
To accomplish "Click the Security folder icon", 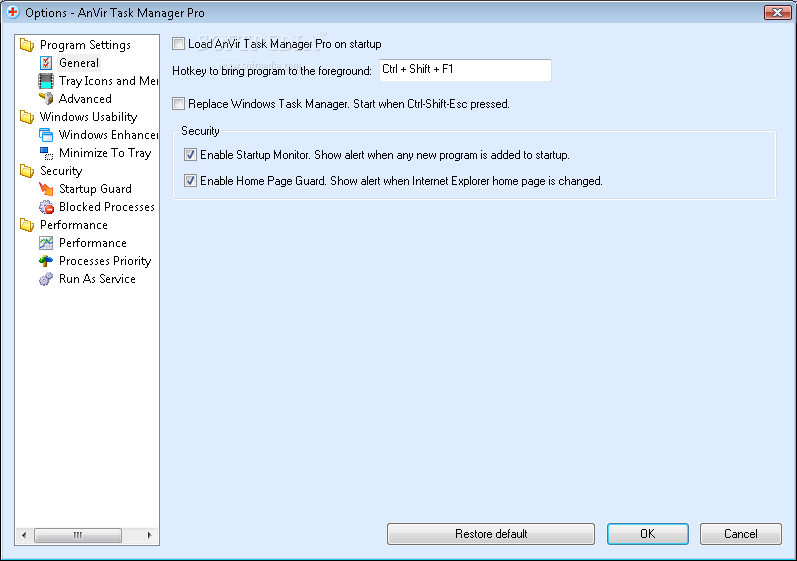I will point(27,171).
